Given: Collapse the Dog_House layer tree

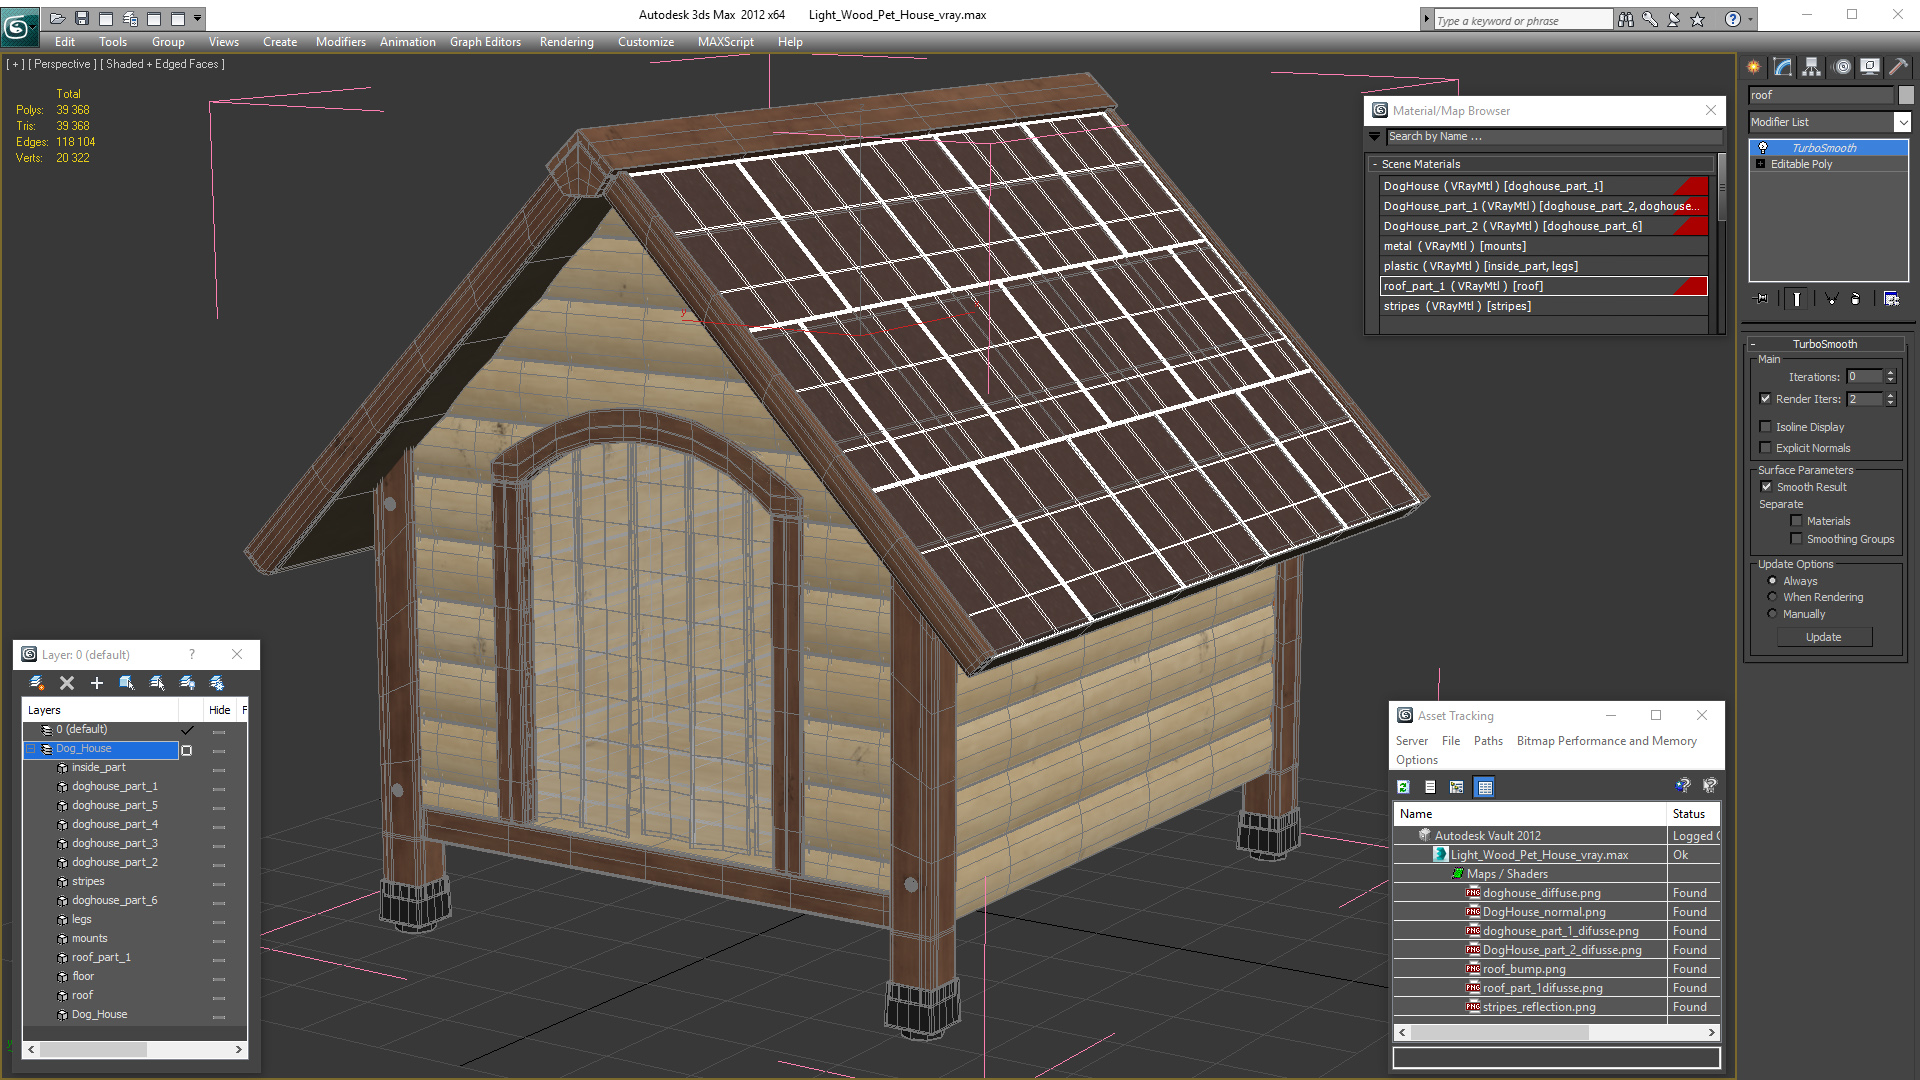Looking at the screenshot, I should (x=31, y=749).
